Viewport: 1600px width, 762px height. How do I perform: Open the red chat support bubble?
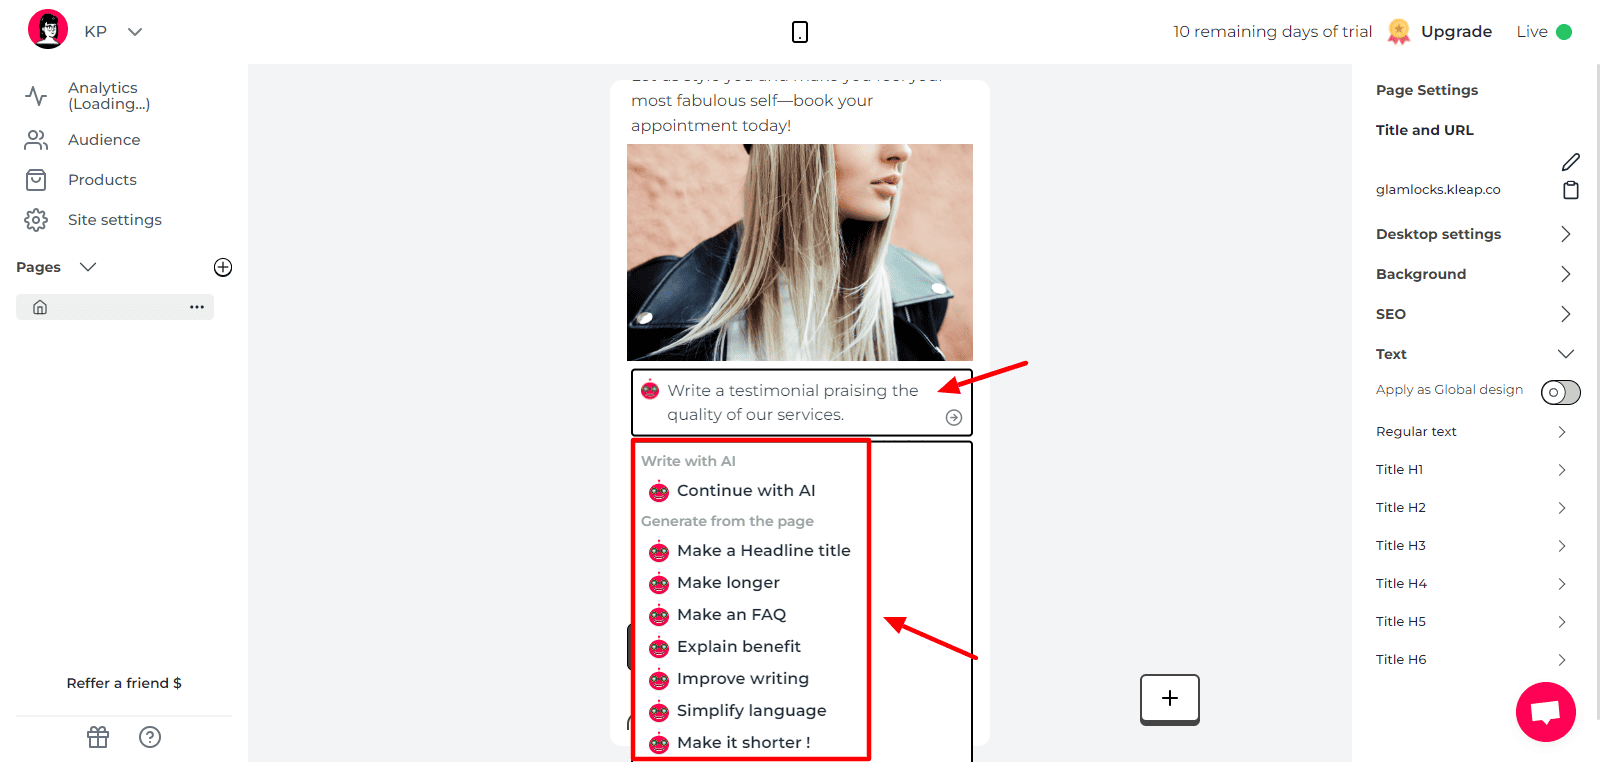pos(1545,712)
